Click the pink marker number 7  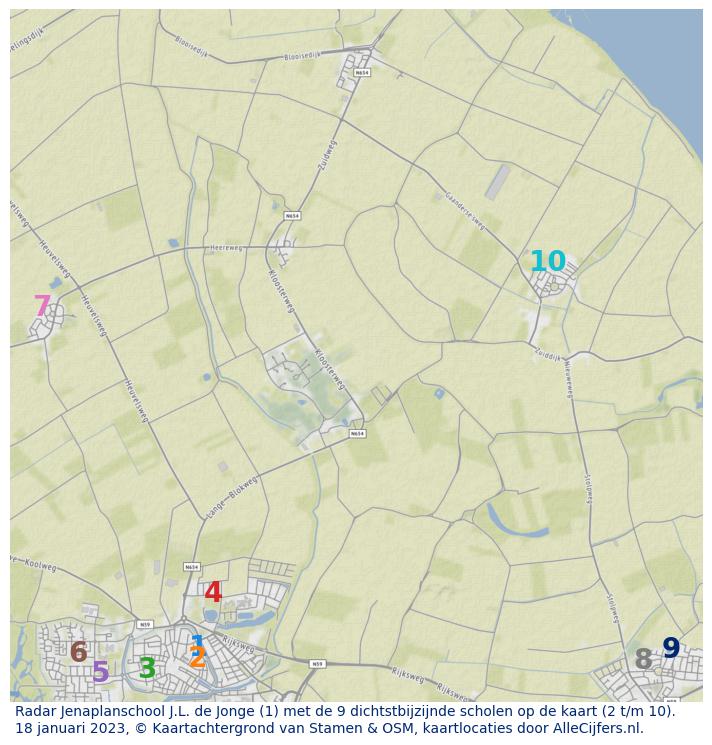click(x=42, y=307)
